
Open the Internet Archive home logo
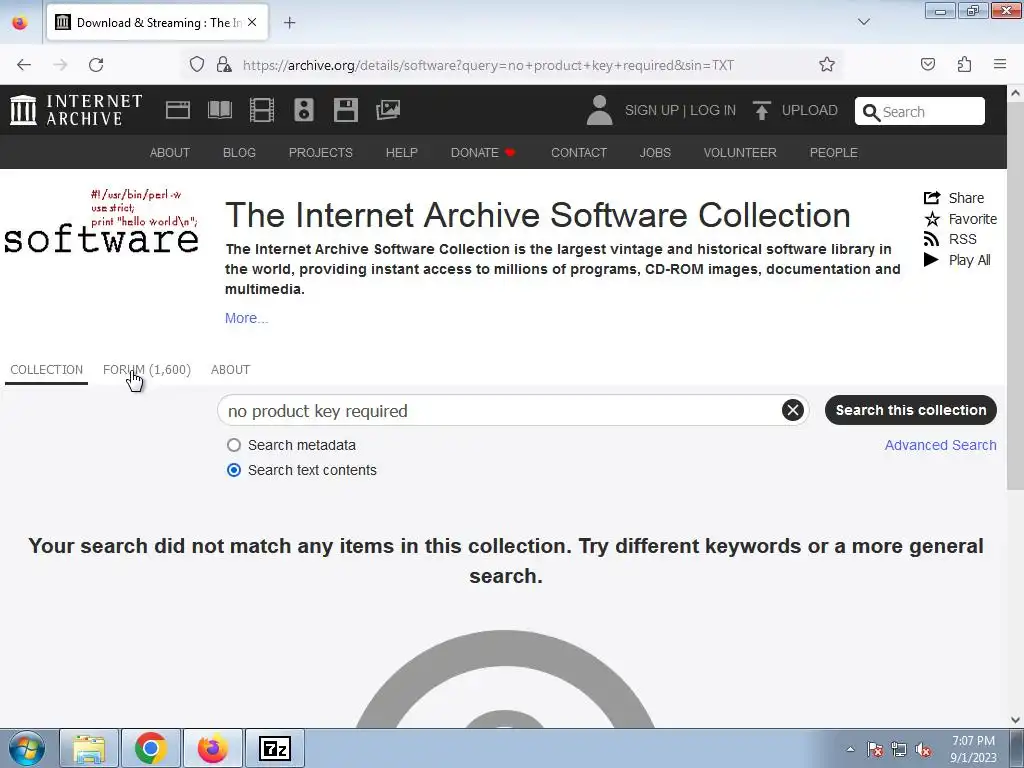coord(76,110)
